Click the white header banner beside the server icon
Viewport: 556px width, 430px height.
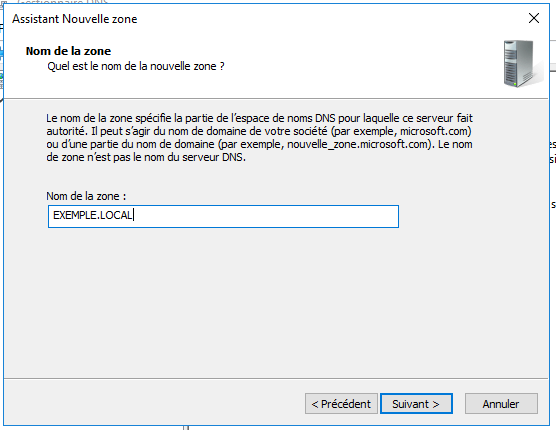[355, 66]
